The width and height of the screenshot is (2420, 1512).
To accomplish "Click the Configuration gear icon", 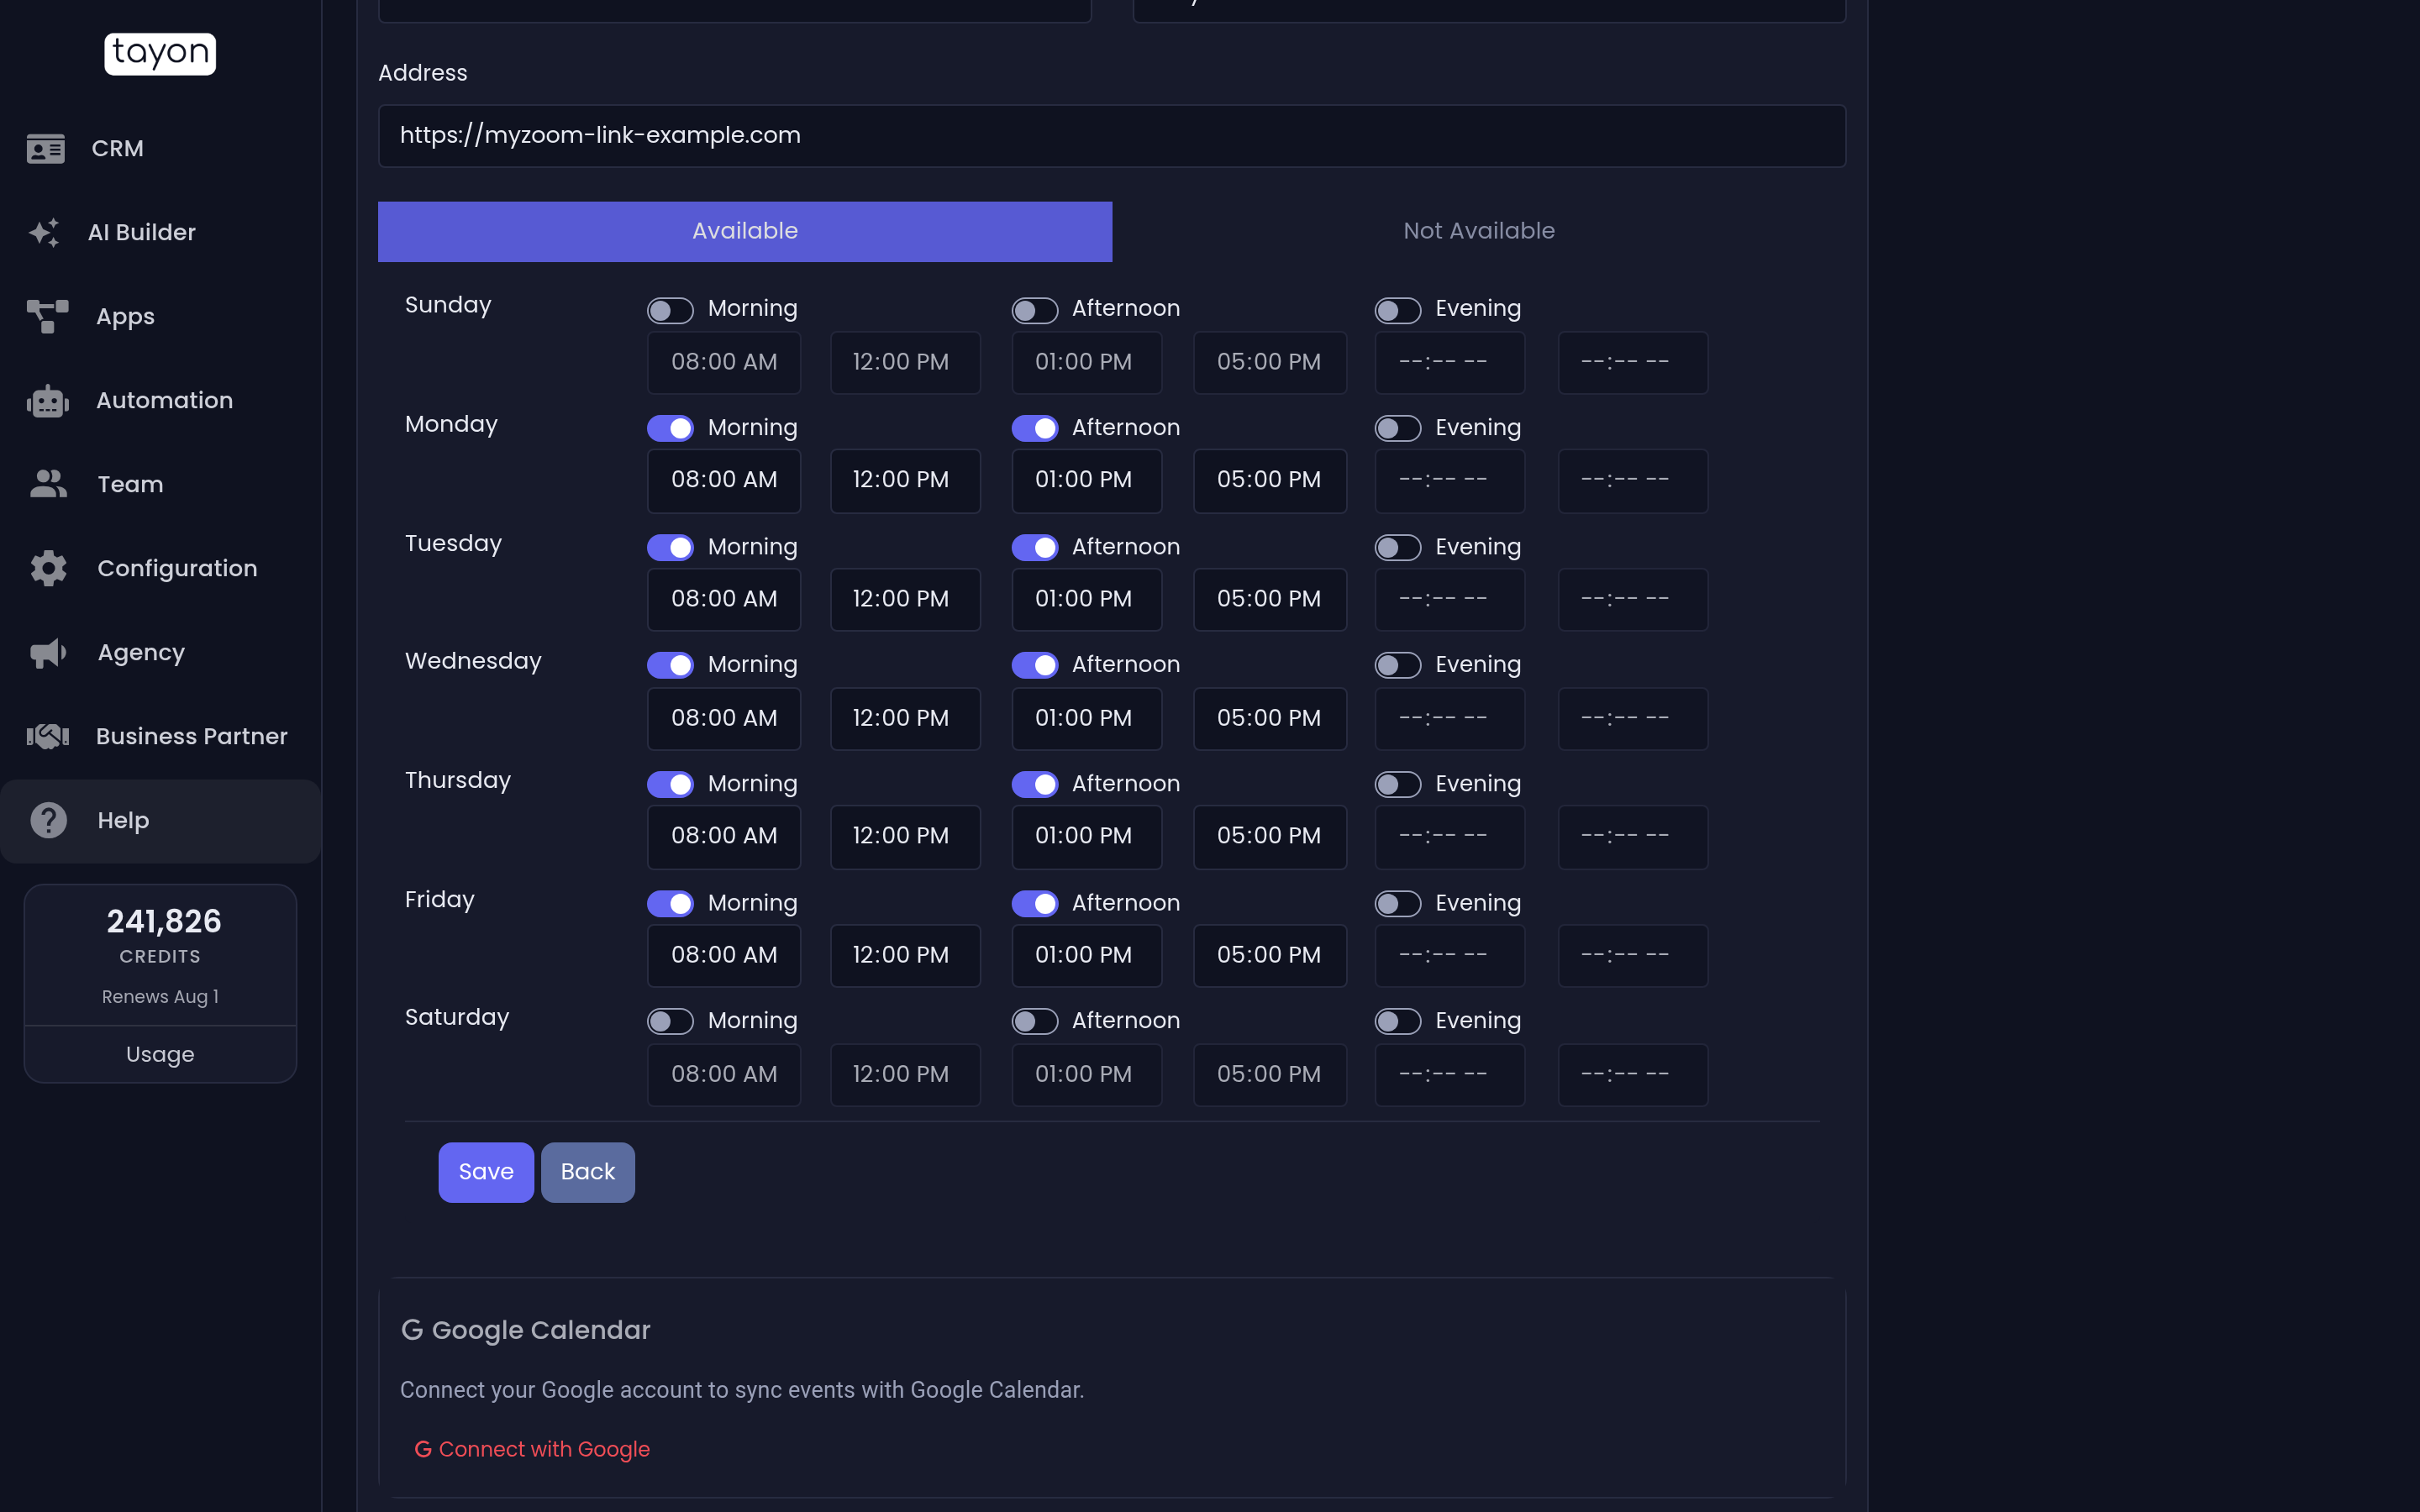I will [x=48, y=568].
